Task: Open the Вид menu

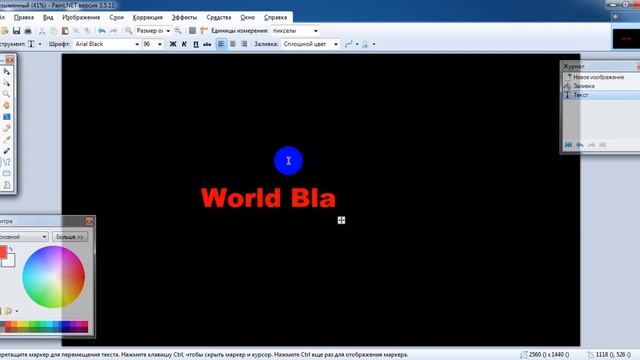Action: pos(48,17)
